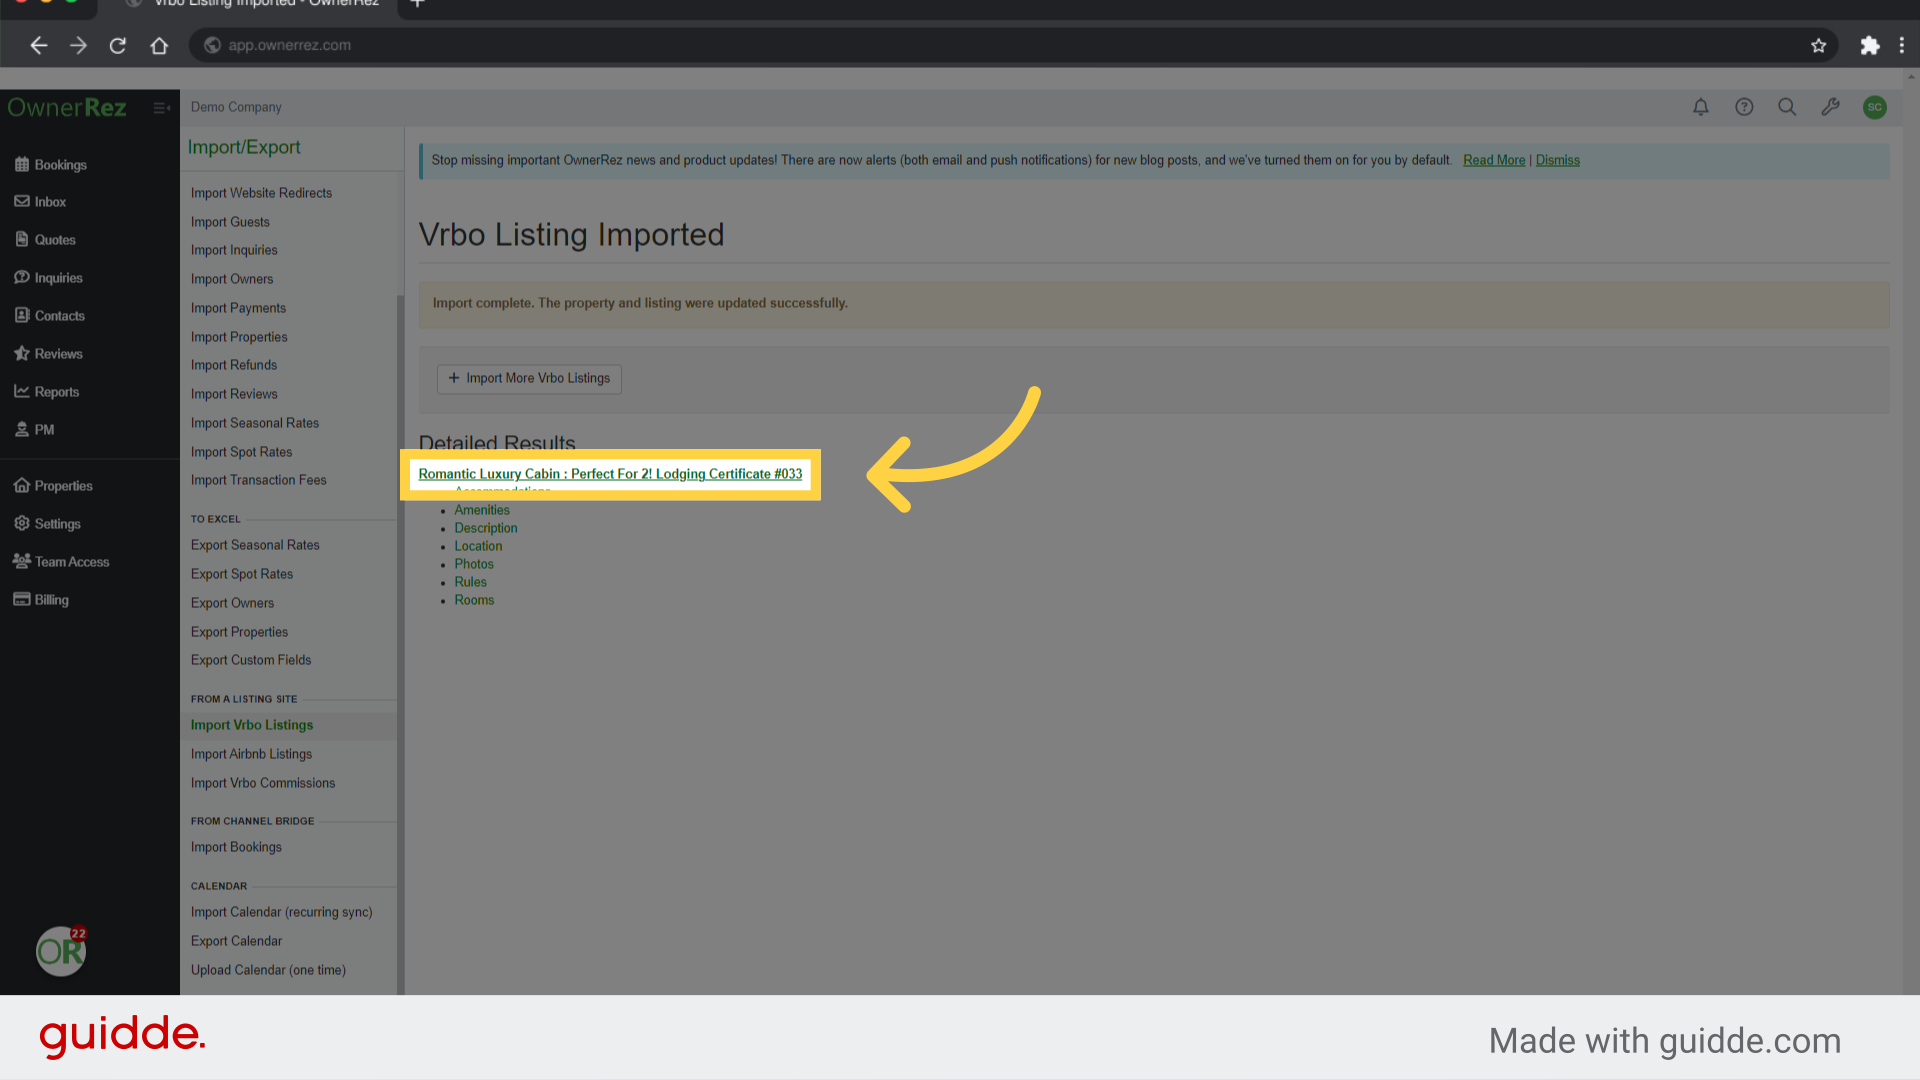
Task: Open the Romantic Luxury Cabin listing link
Action: pyautogui.click(x=610, y=474)
